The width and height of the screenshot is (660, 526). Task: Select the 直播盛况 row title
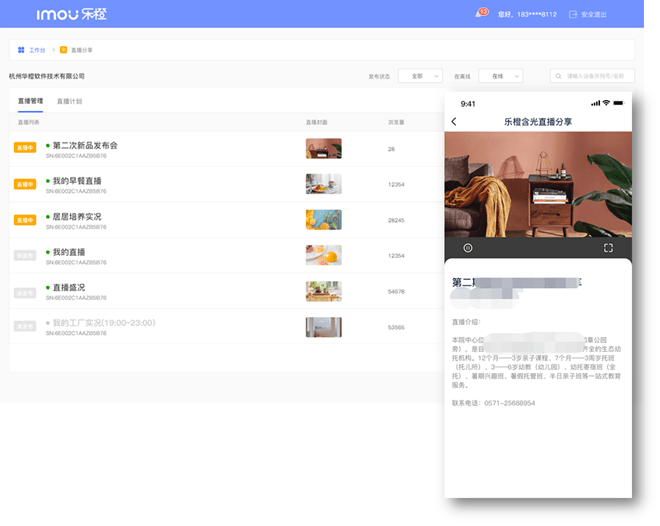[69, 287]
